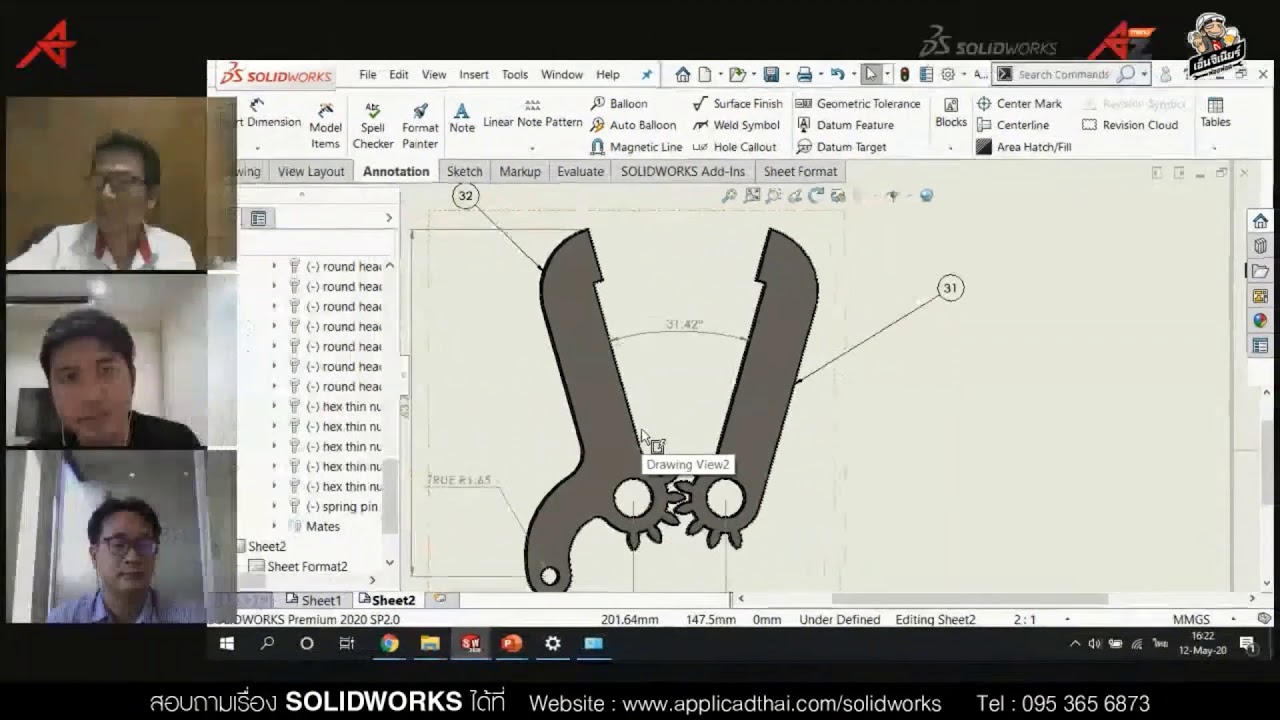This screenshot has width=1280, height=720.
Task: Open File Explorer from the taskbar
Action: coord(430,643)
